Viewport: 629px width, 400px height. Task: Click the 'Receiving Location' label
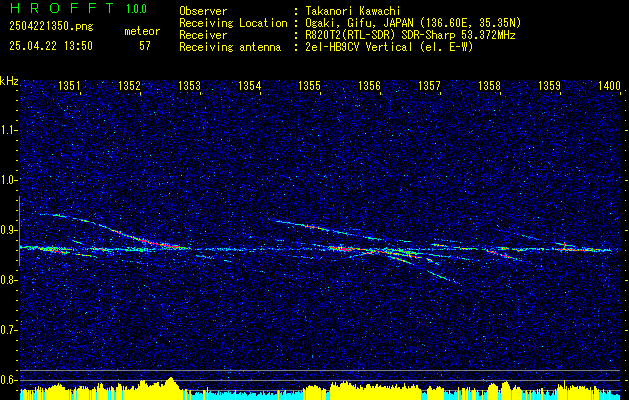coord(233,23)
